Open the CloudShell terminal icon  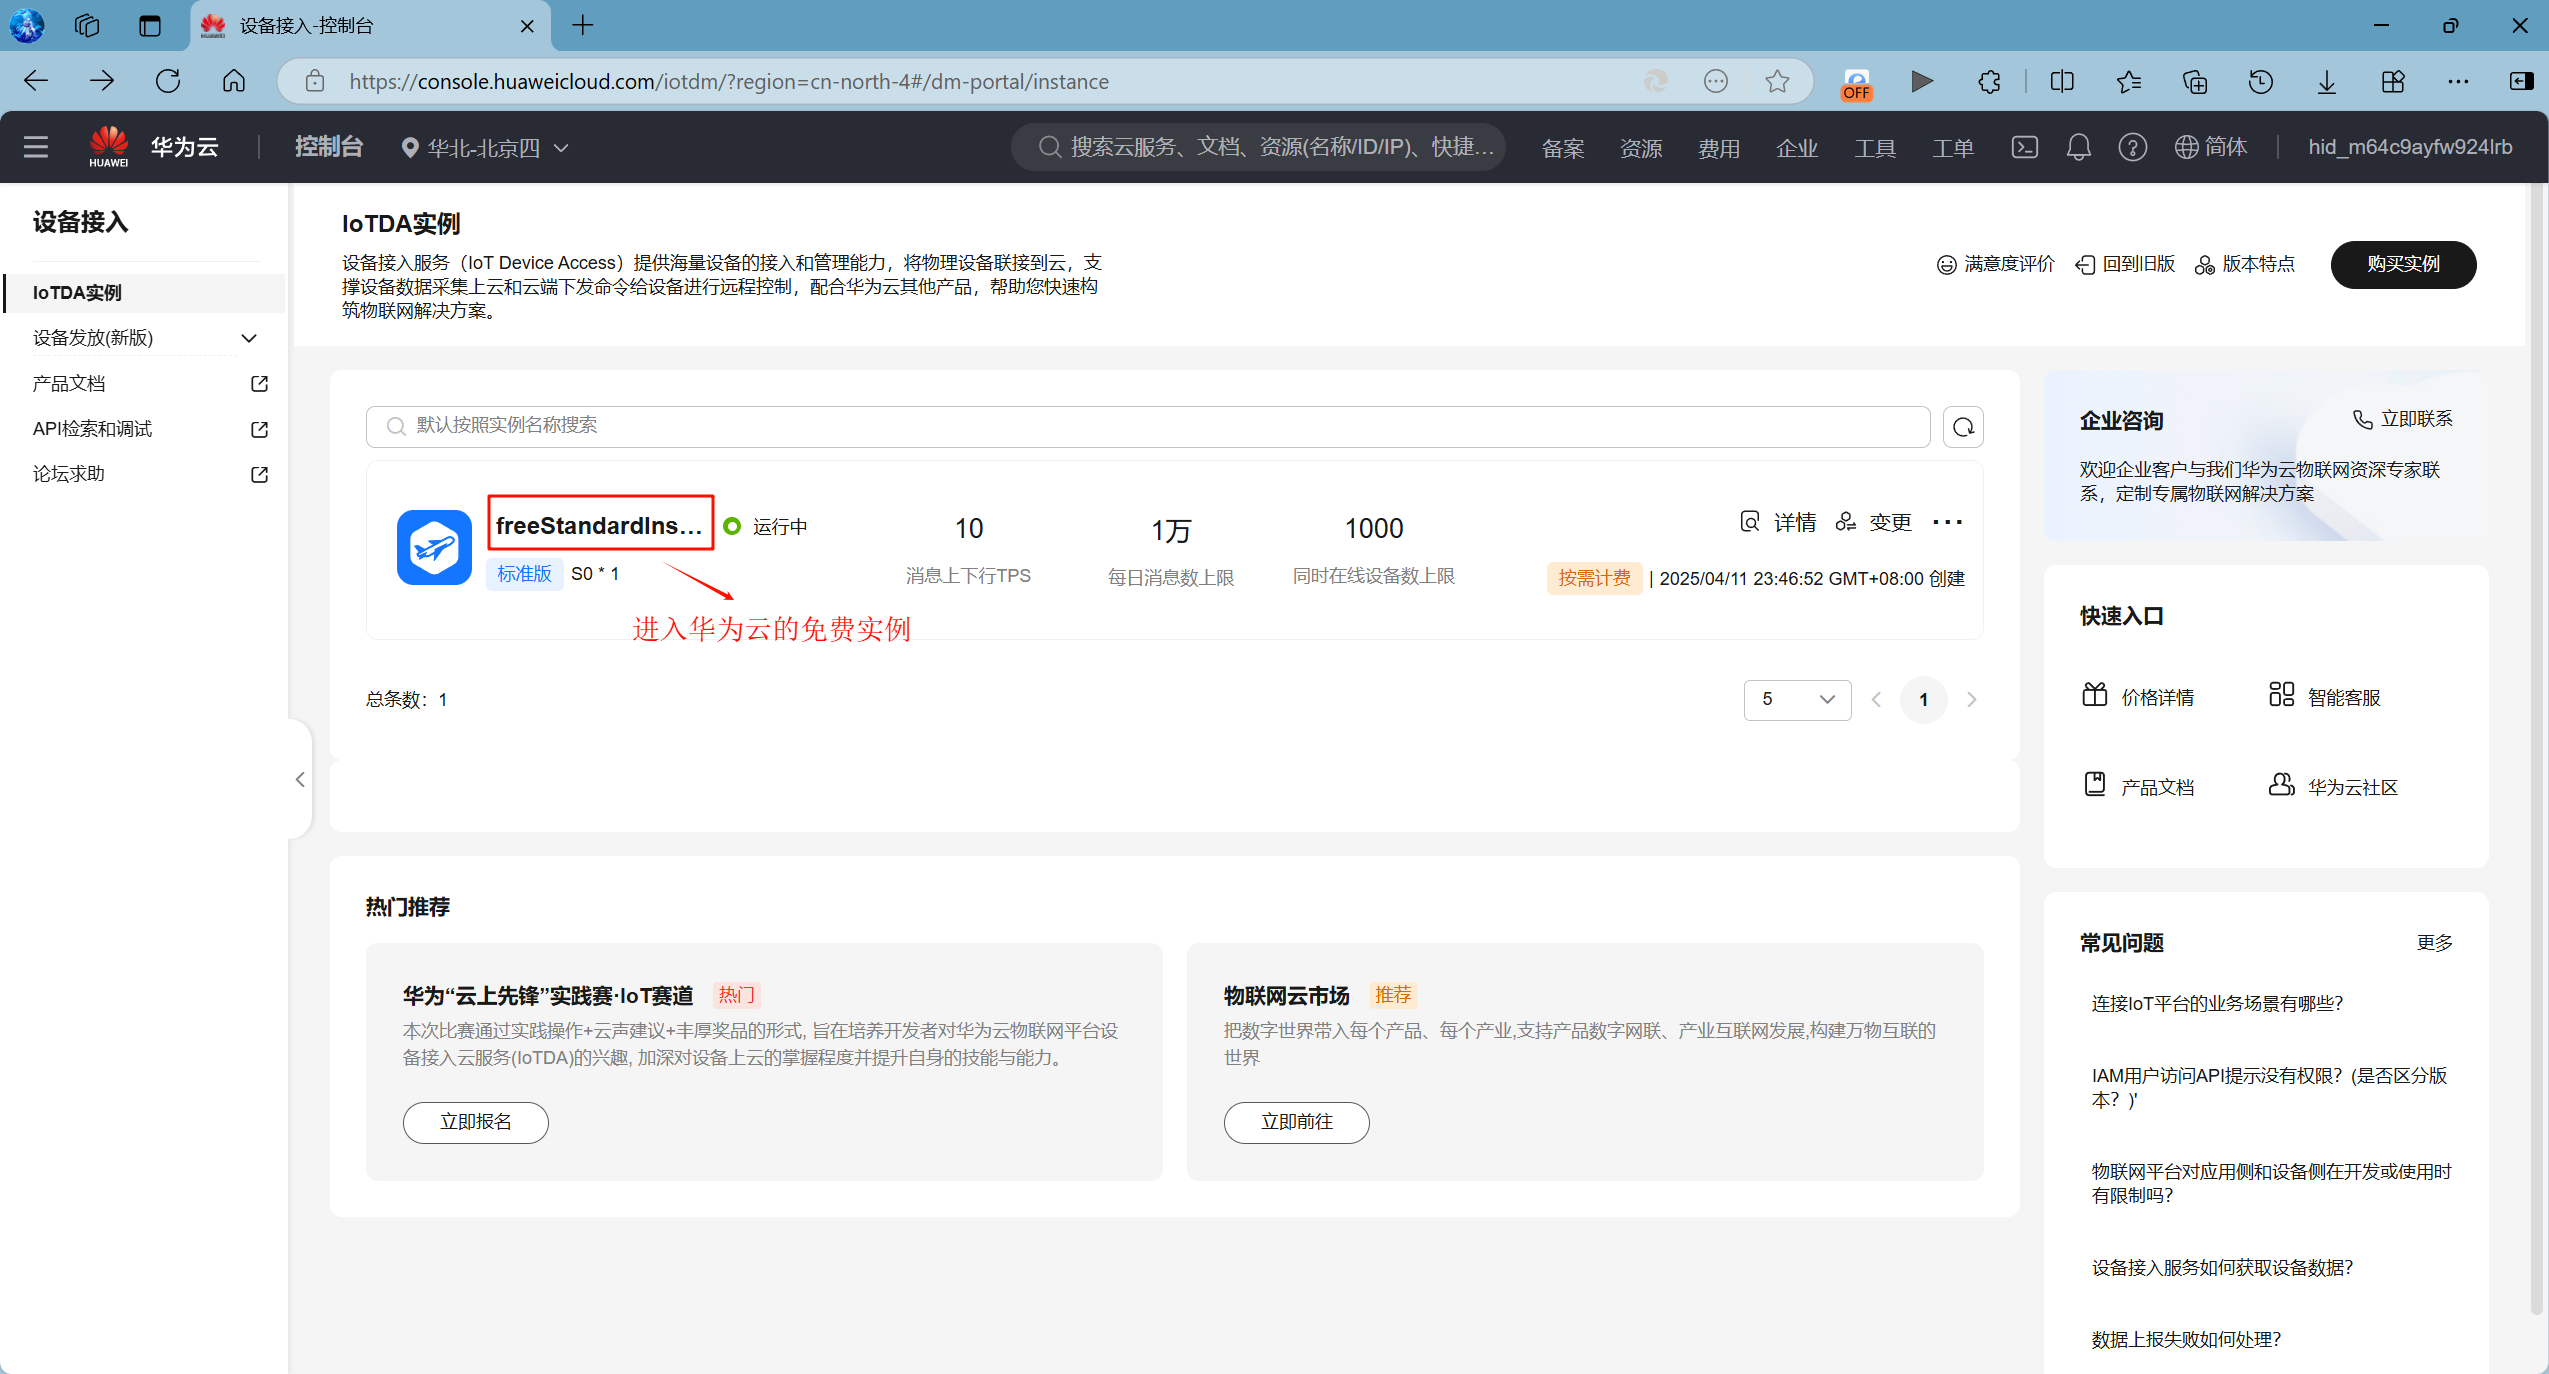2024,147
